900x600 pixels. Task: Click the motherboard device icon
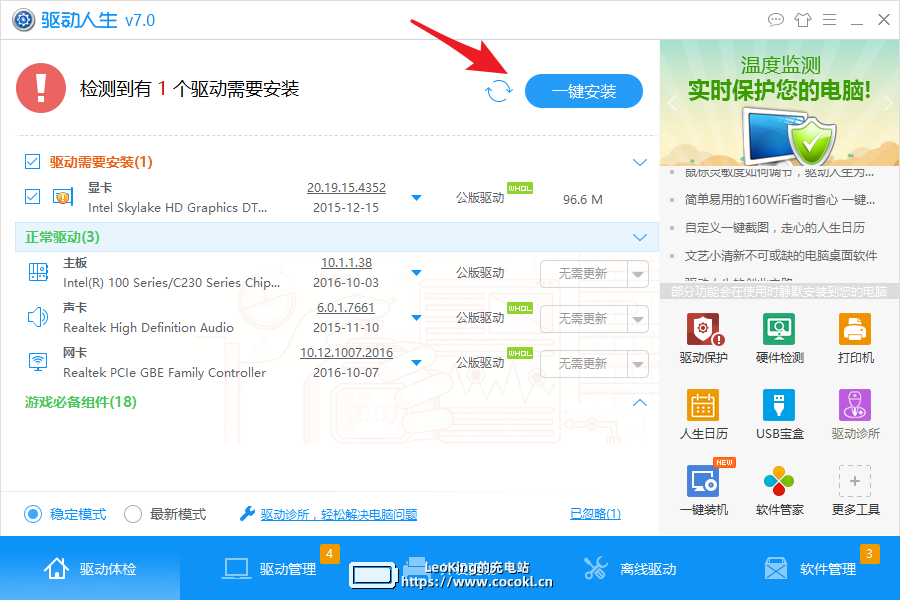(x=38, y=272)
